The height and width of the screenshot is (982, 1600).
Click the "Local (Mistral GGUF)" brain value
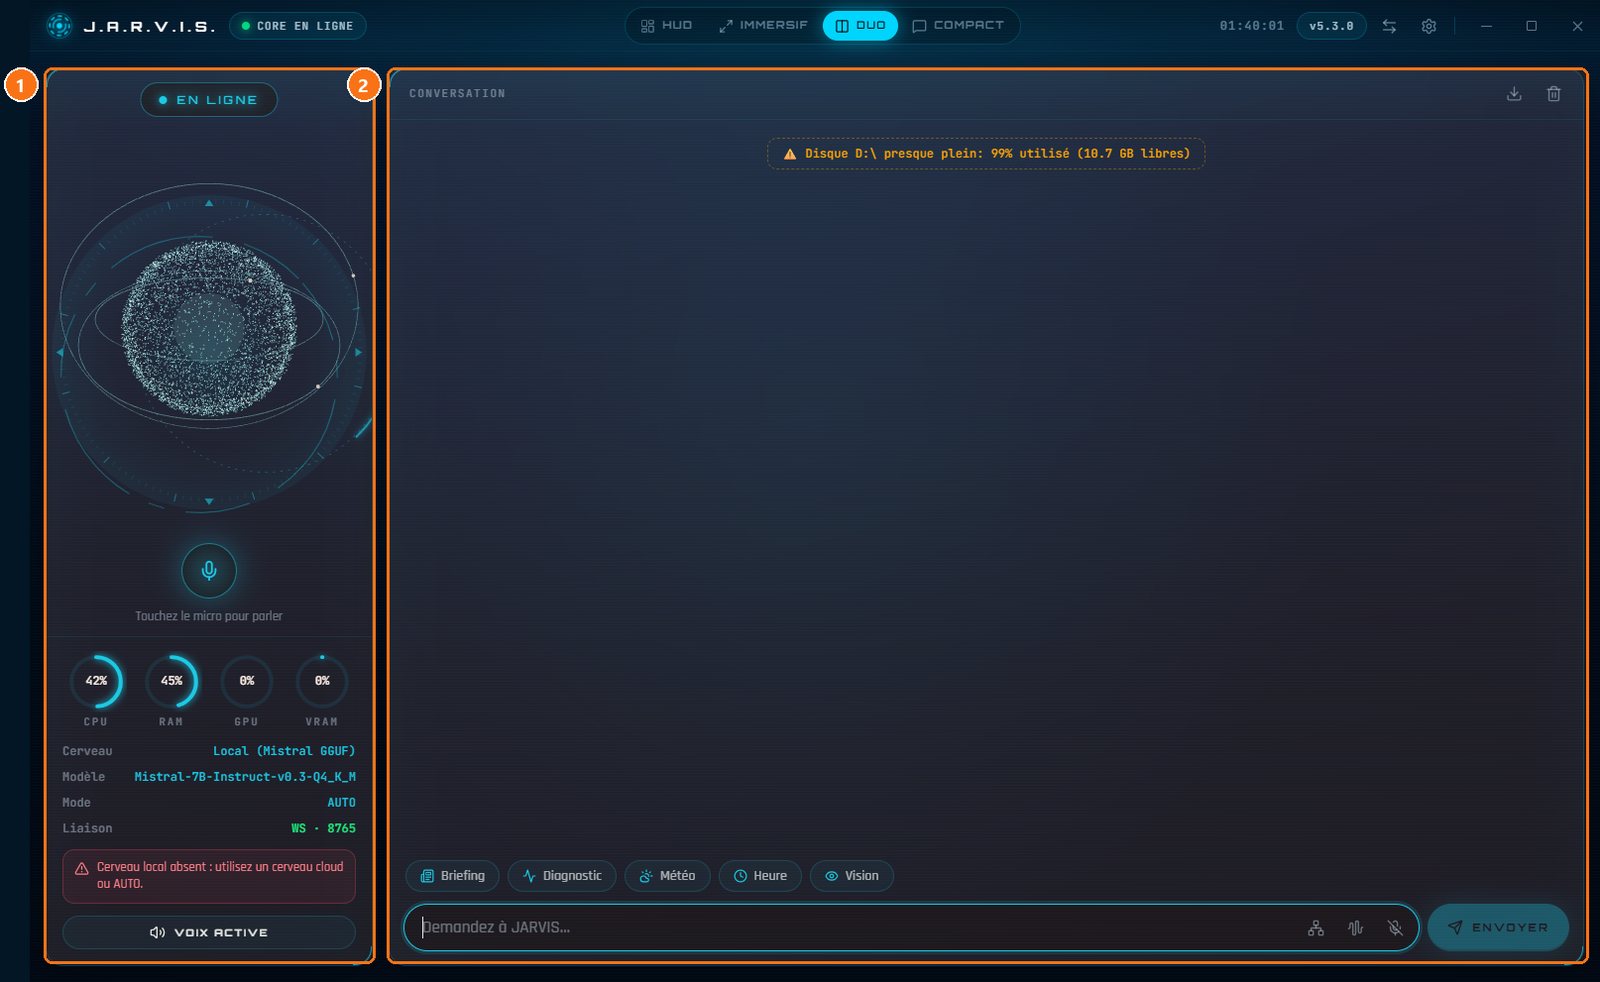[x=284, y=751]
